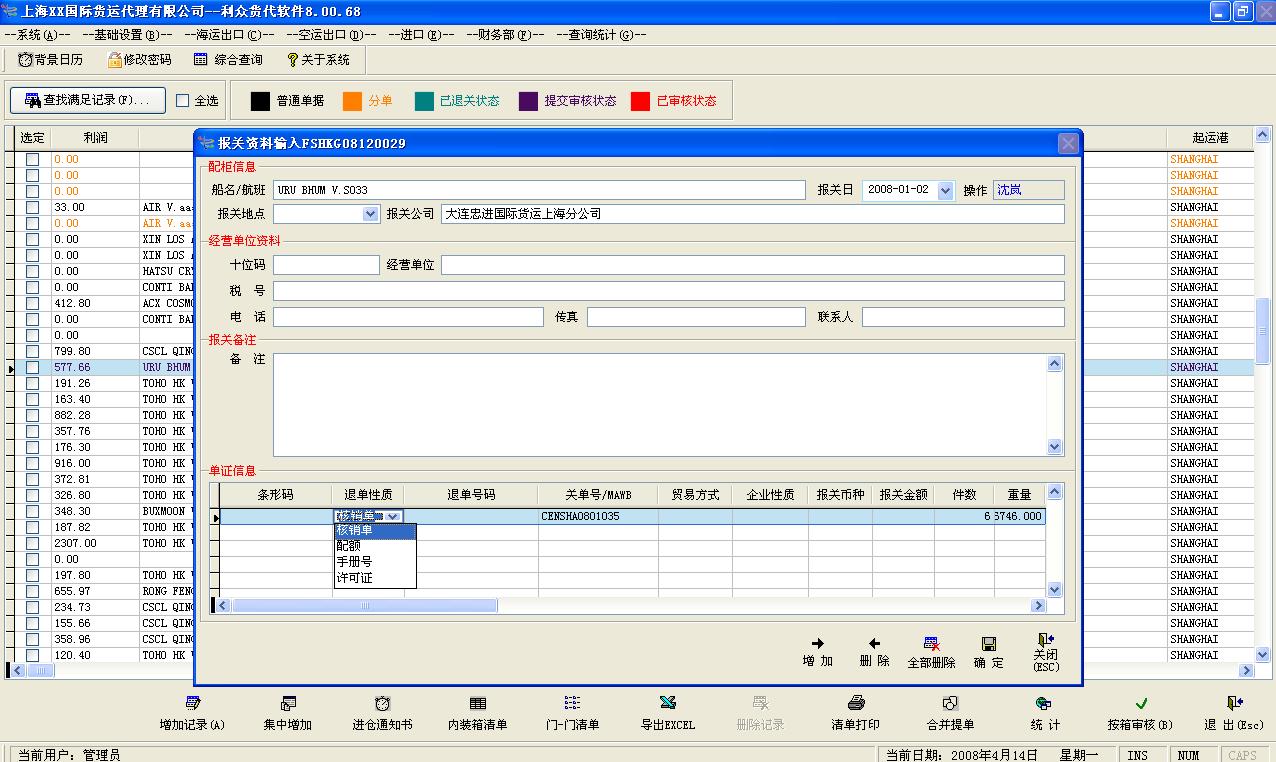Click 关闭(ESC) icon in dialog

[1046, 640]
